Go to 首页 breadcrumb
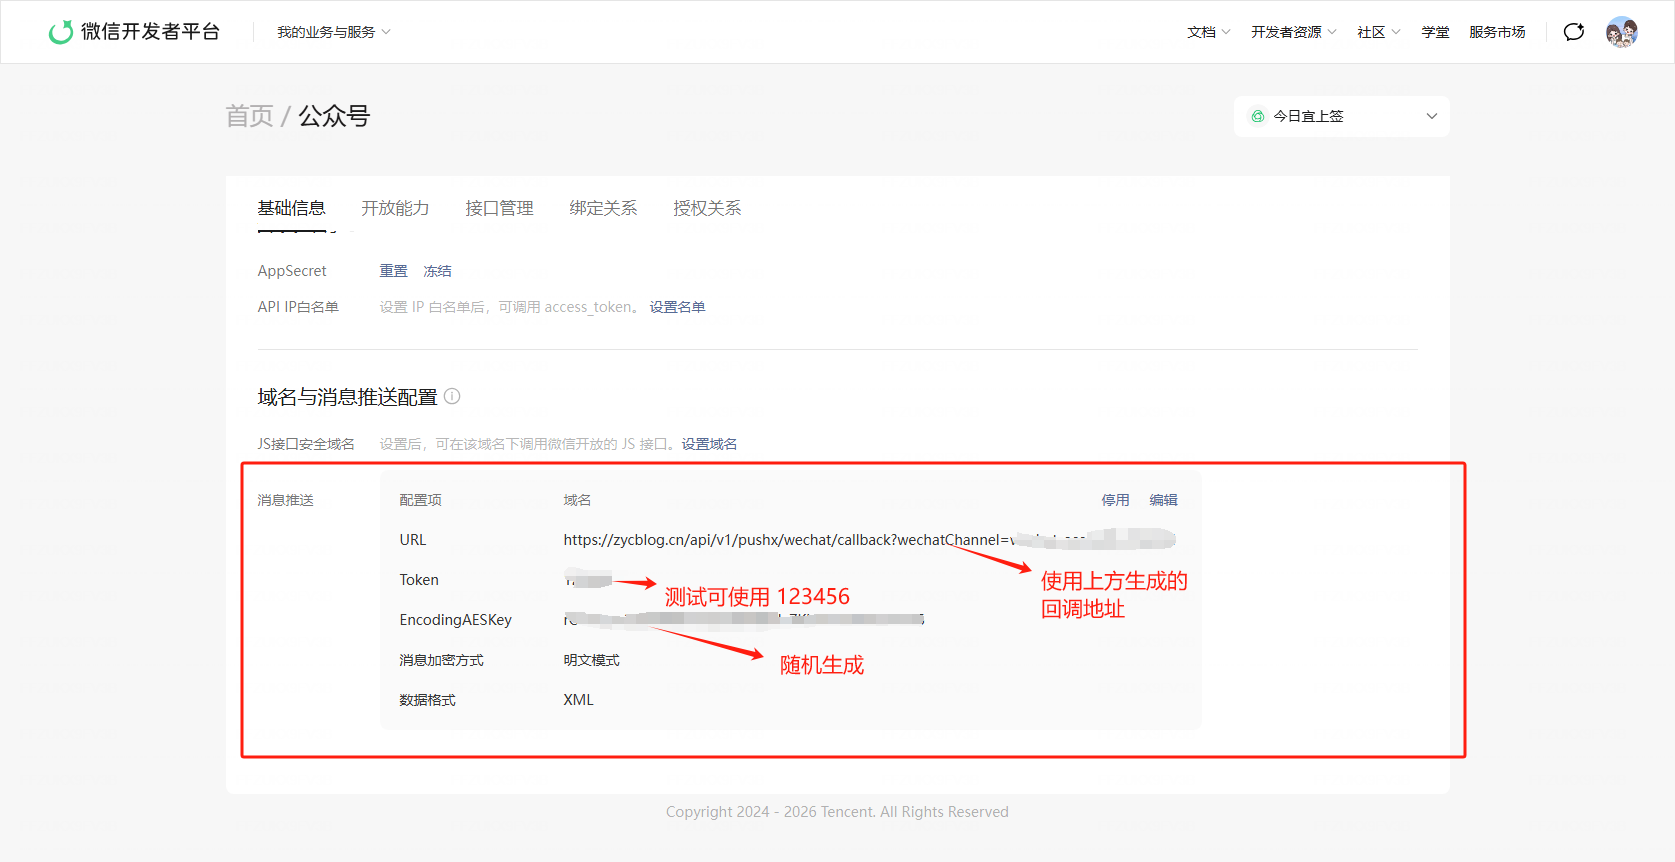The image size is (1675, 862). point(249,116)
